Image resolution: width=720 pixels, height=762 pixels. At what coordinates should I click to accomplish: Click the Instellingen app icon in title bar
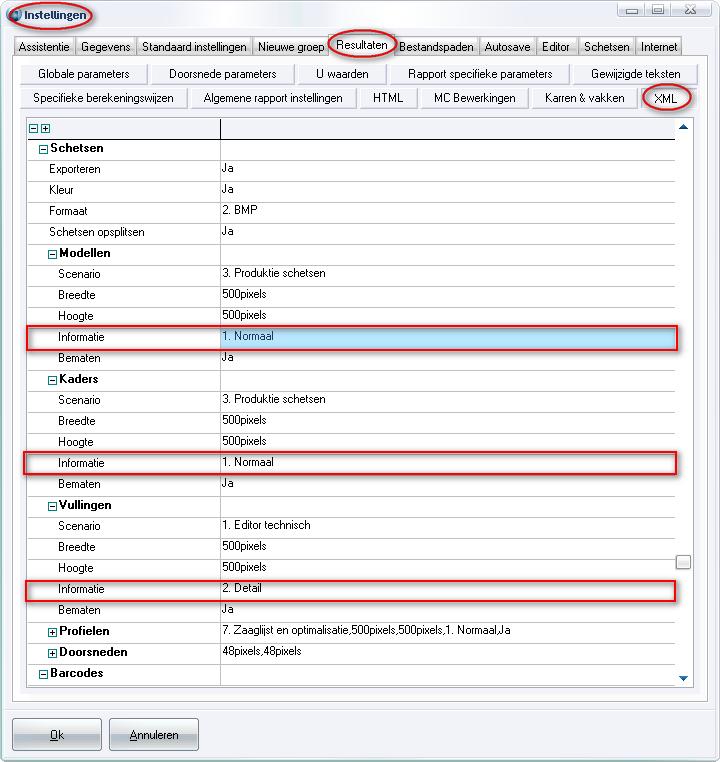point(16,15)
